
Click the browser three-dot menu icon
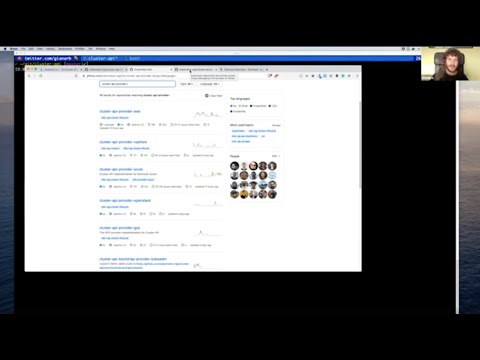point(357,76)
